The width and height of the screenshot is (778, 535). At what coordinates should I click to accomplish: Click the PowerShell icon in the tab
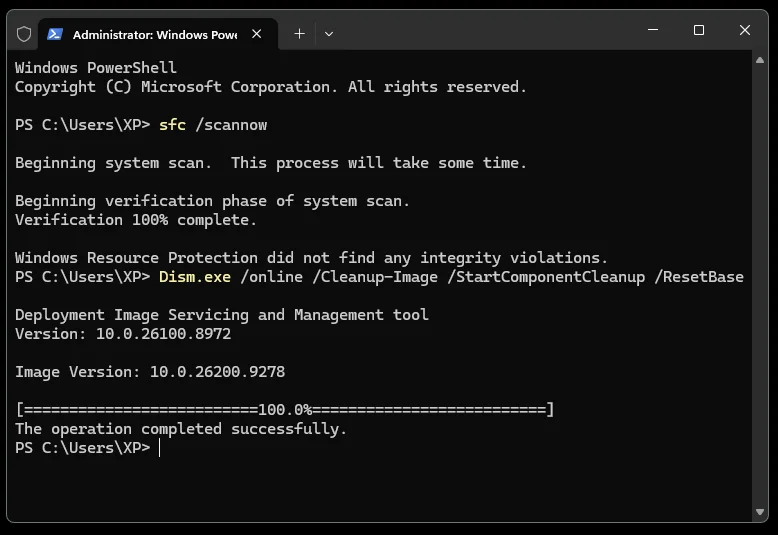coord(55,34)
